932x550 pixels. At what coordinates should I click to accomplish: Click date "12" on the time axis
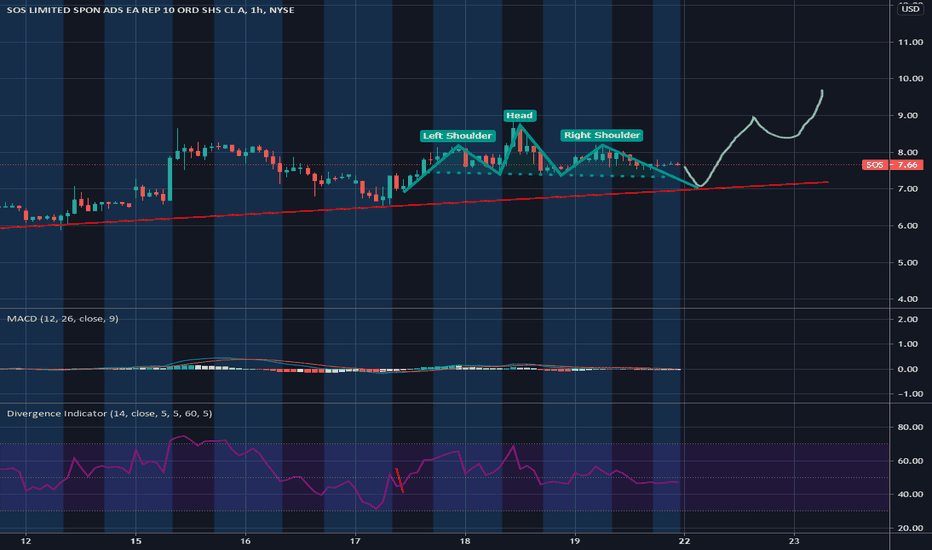[26, 540]
